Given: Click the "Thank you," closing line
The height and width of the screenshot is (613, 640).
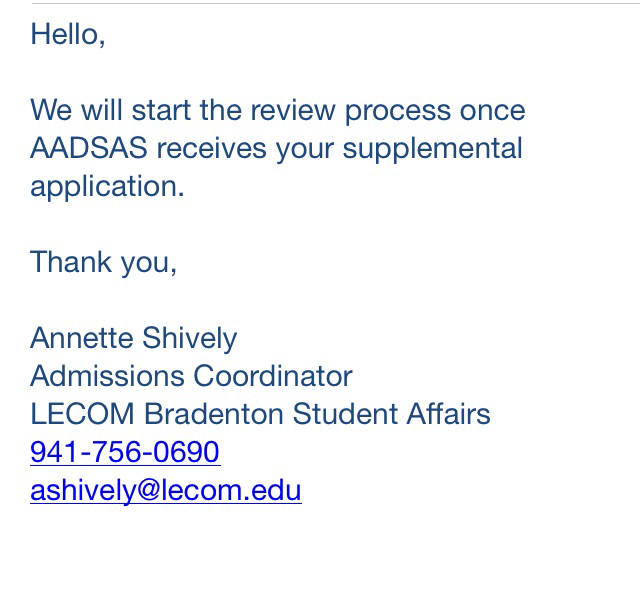Looking at the screenshot, I should (x=104, y=262).
